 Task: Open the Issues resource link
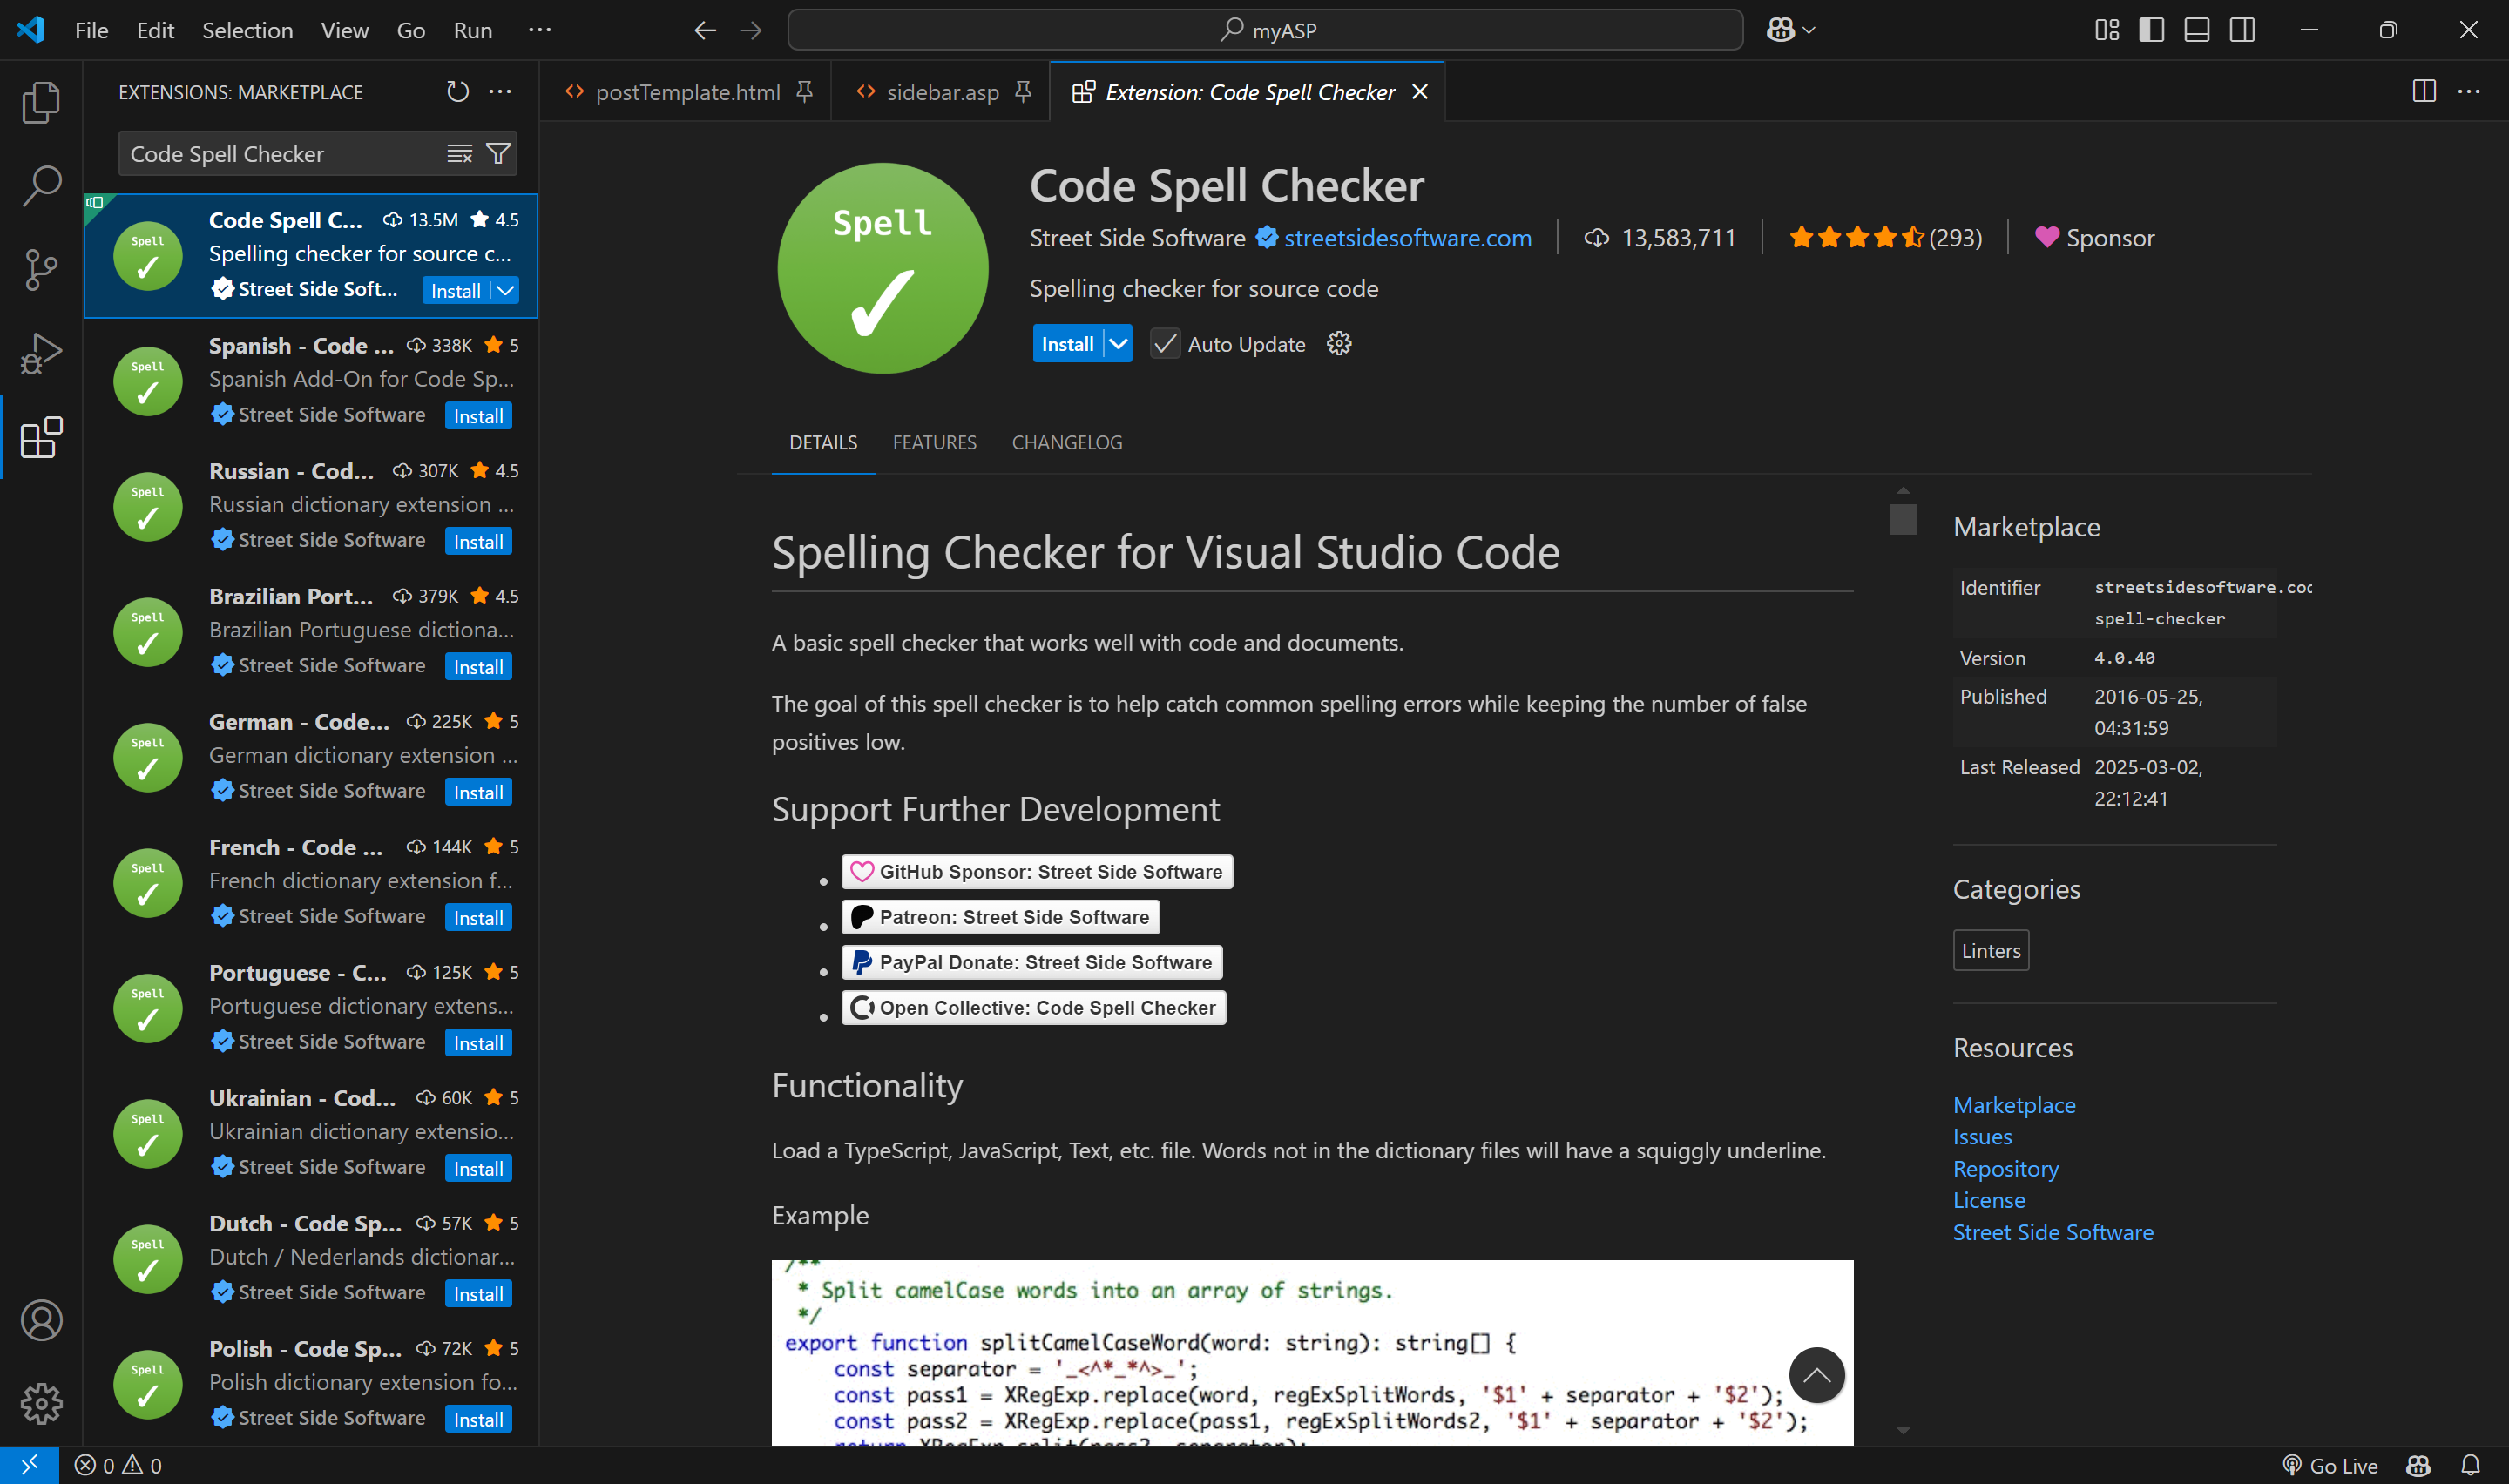(1982, 1136)
